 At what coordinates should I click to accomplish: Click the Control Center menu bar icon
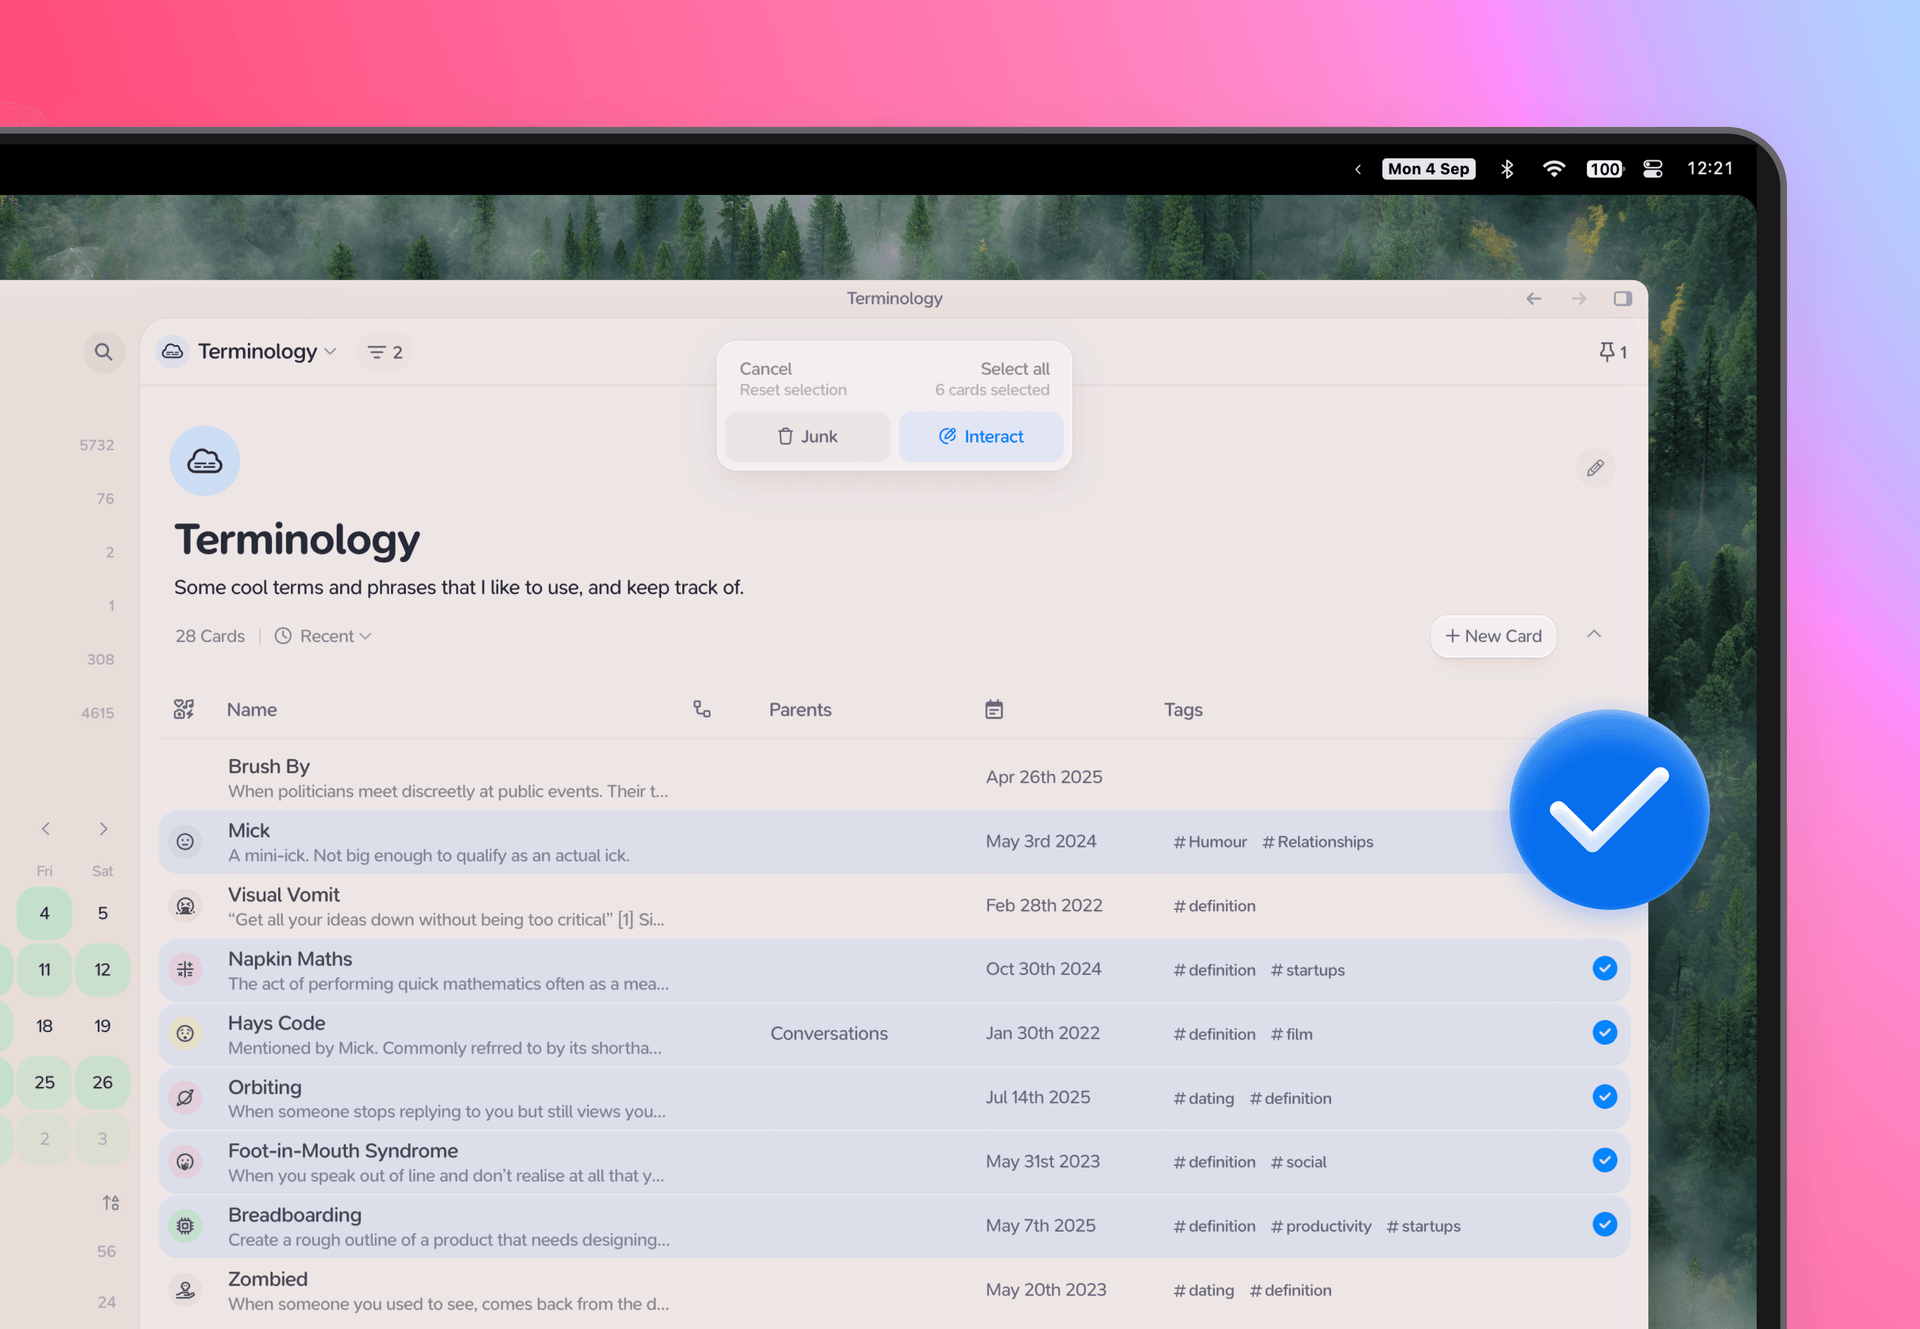[x=1652, y=169]
